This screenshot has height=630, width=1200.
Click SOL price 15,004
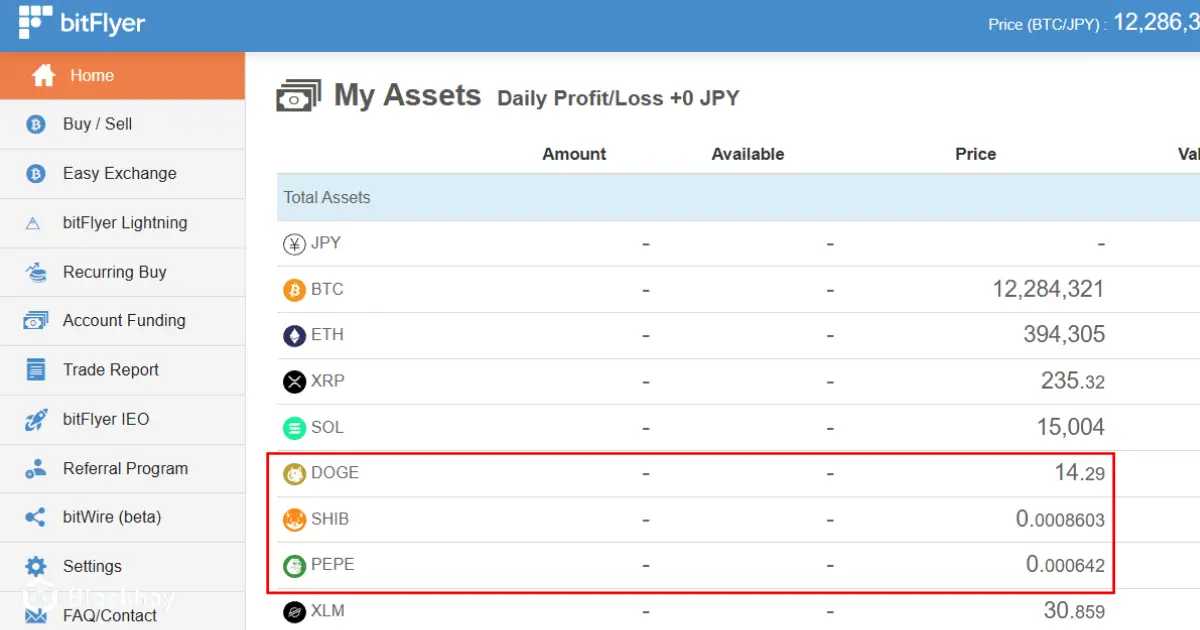[1070, 427]
